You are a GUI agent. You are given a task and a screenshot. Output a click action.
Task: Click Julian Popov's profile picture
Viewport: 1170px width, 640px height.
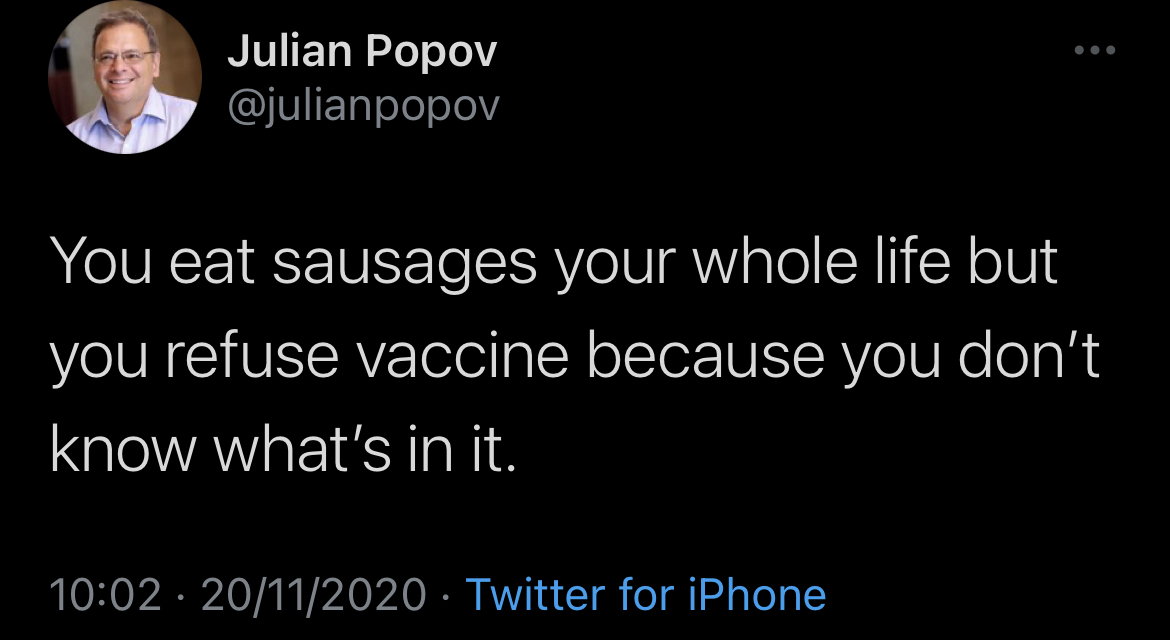(x=125, y=77)
